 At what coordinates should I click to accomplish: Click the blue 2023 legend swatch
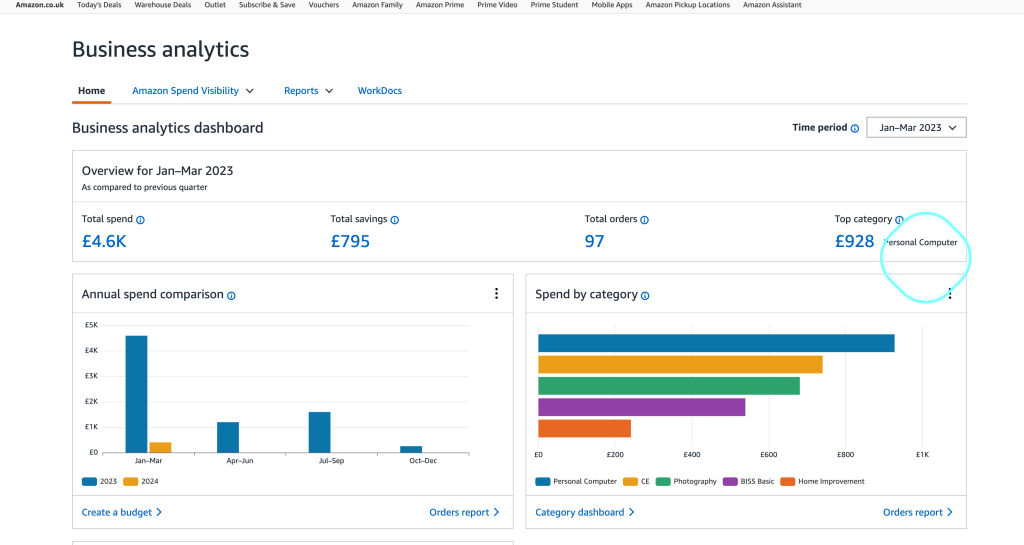[89, 482]
